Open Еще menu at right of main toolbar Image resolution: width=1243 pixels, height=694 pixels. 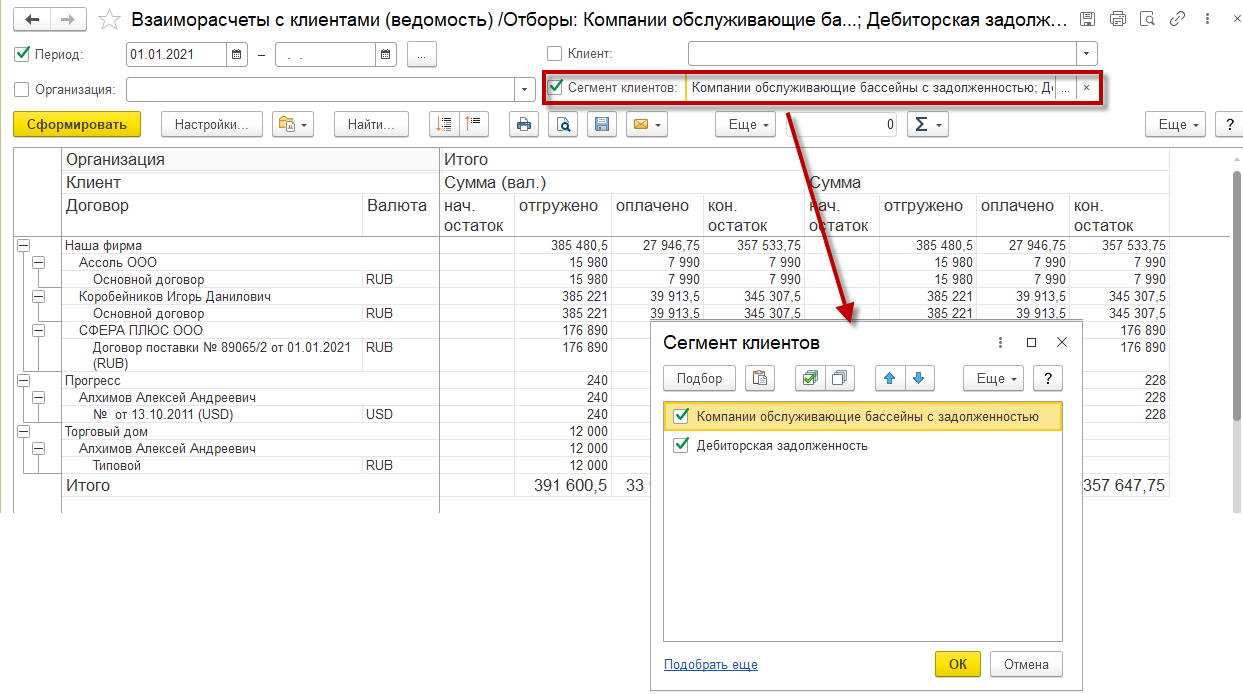point(1179,125)
